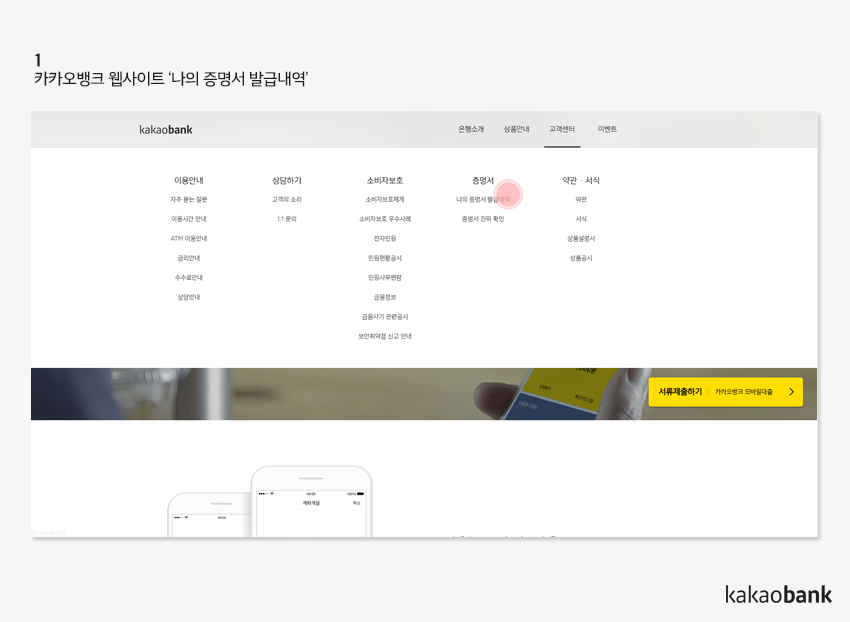
Task: Open 약관 link under 약관·서식
Action: (x=581, y=200)
